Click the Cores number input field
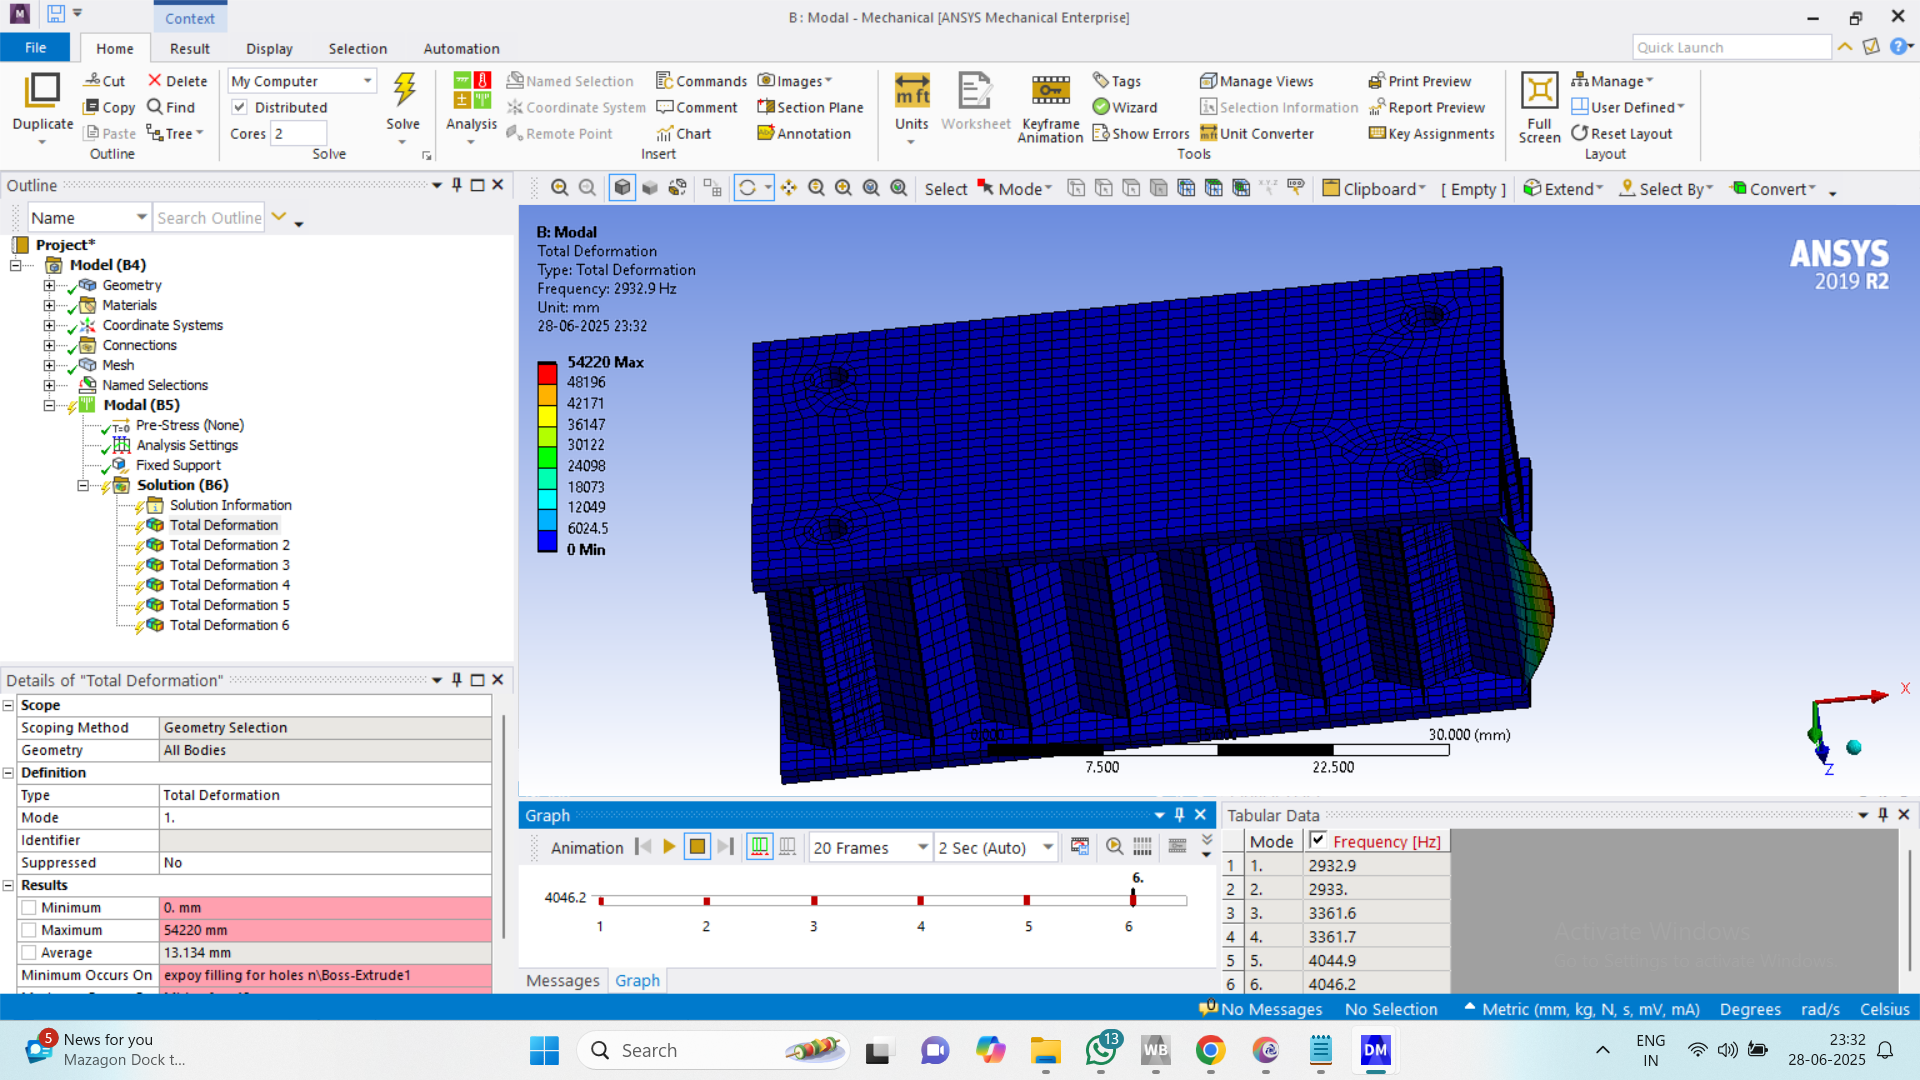This screenshot has width=1920, height=1080. click(x=298, y=133)
